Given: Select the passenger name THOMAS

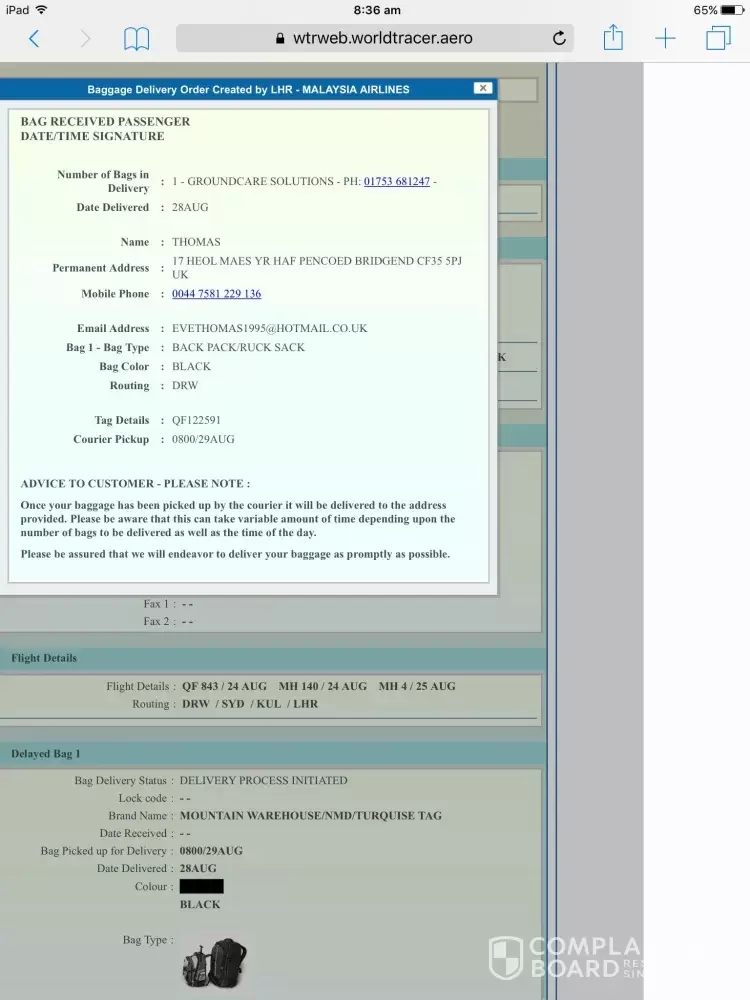Looking at the screenshot, I should (x=196, y=242).
